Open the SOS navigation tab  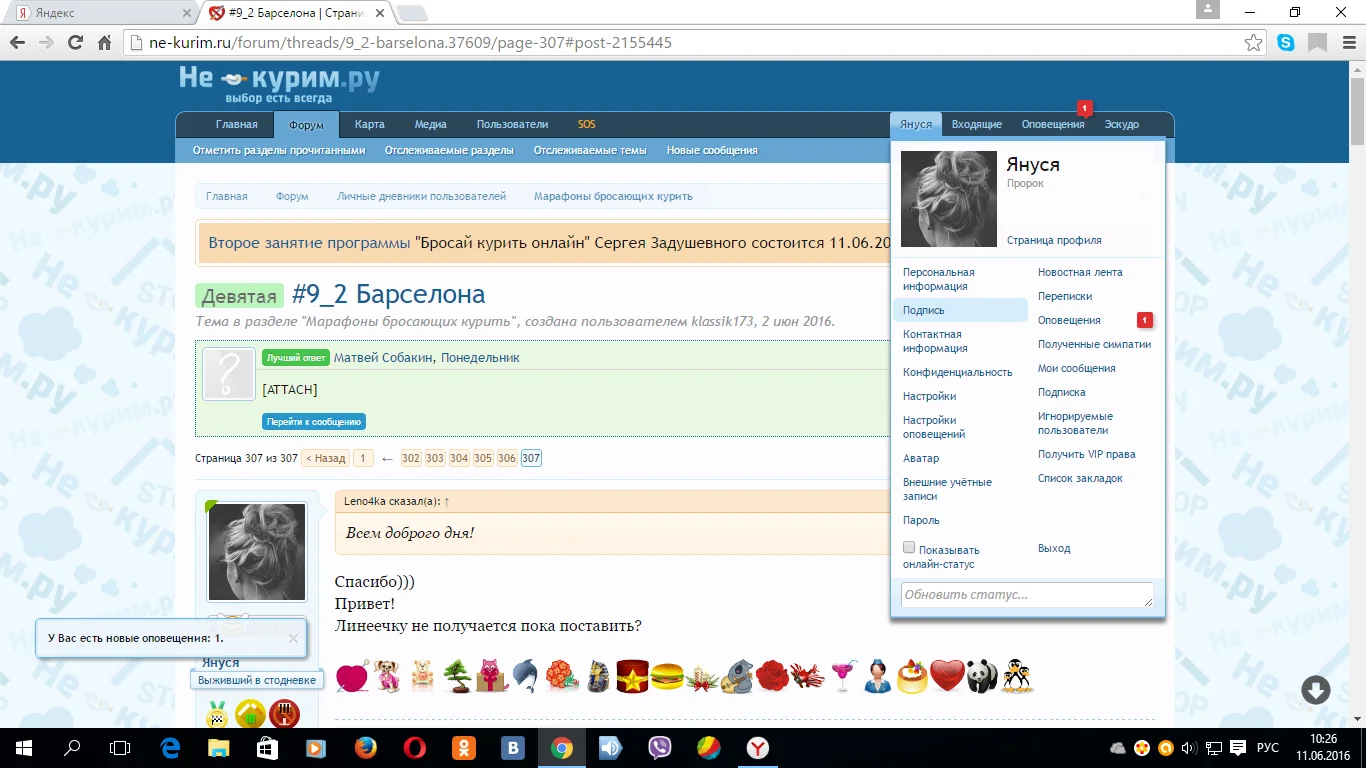click(586, 125)
